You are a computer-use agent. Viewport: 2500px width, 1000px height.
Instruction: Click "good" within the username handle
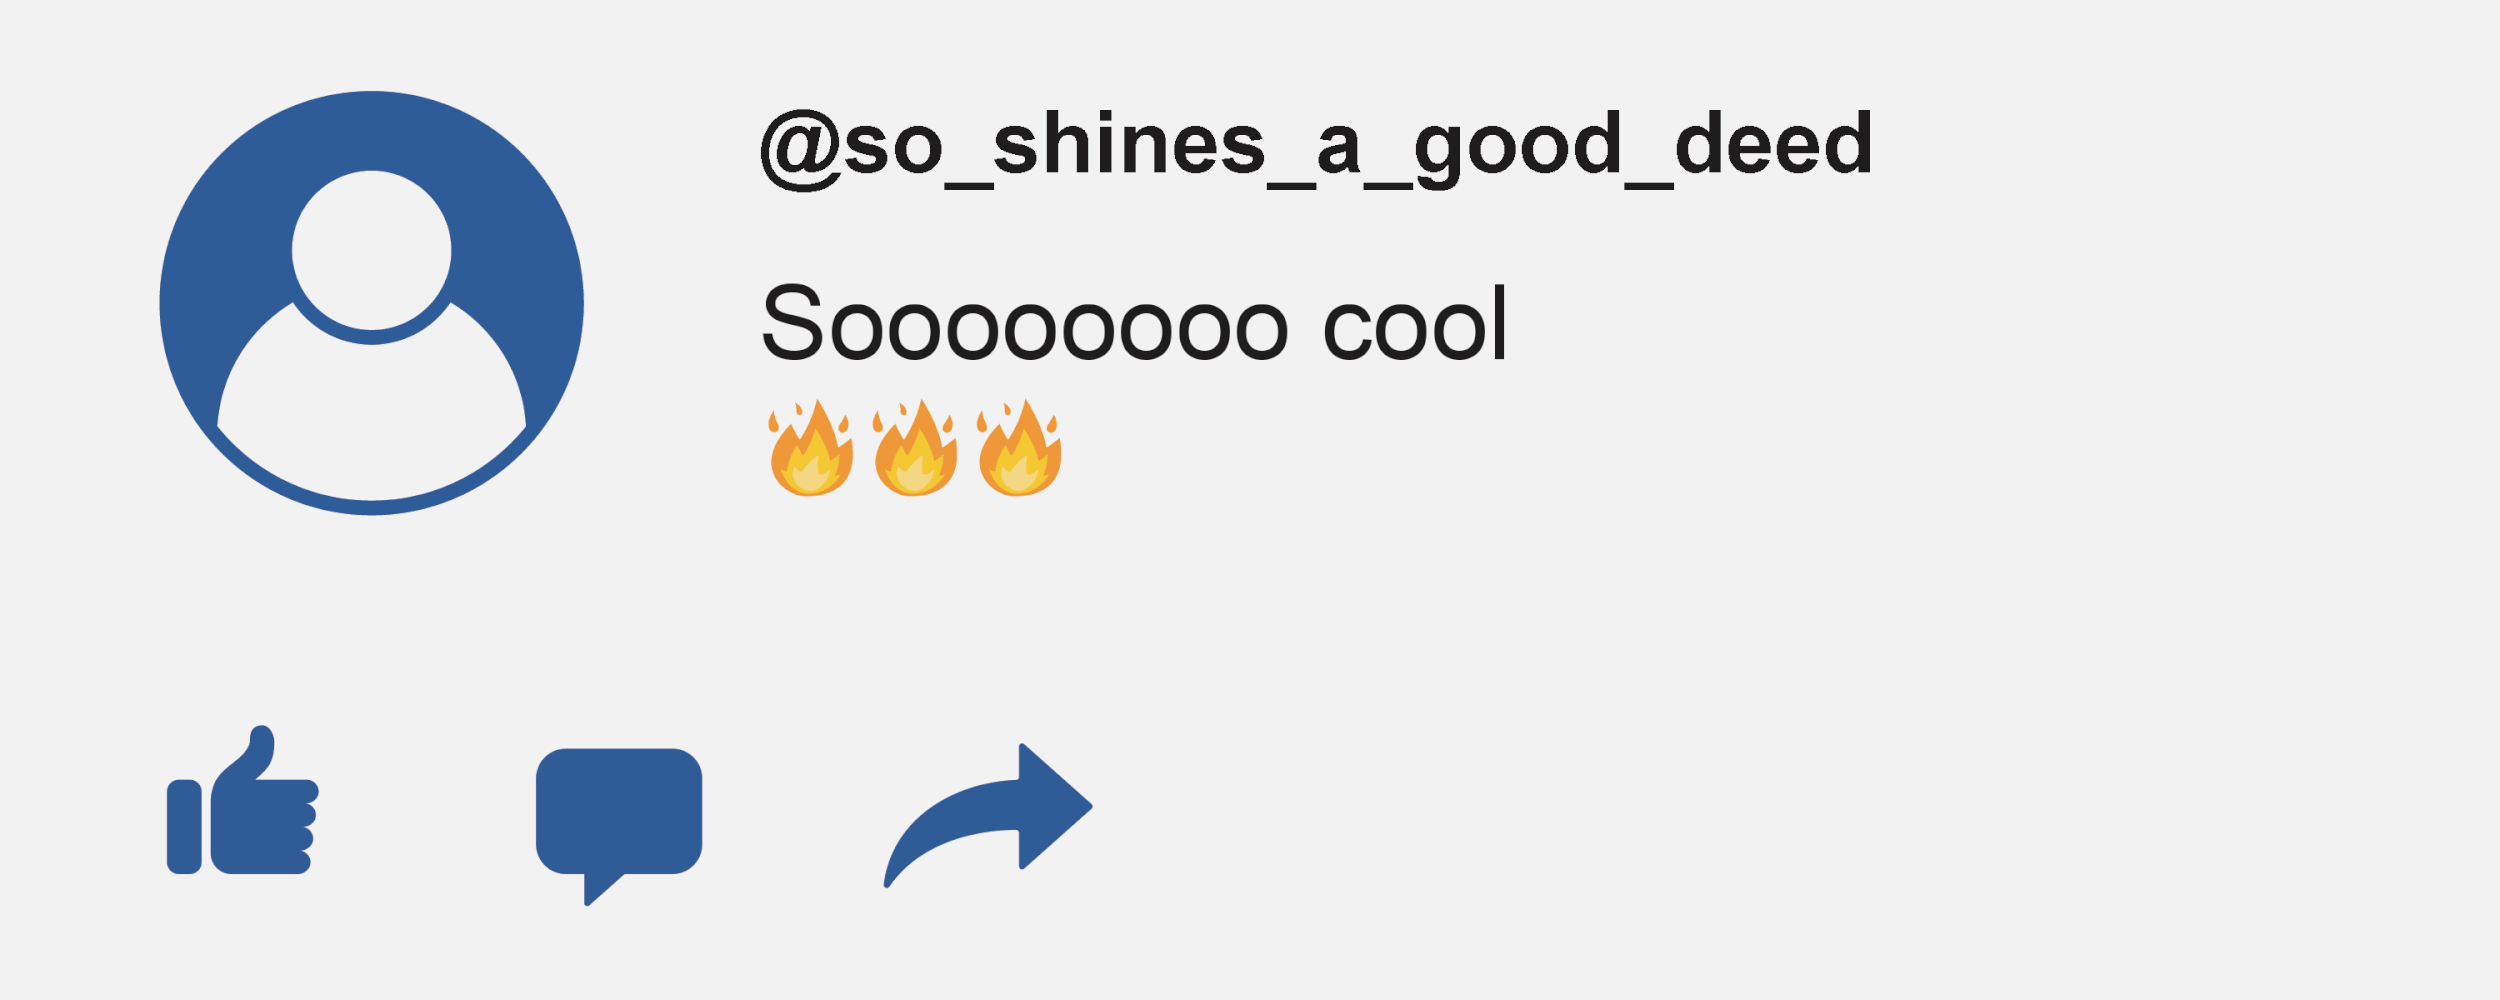tap(1518, 148)
